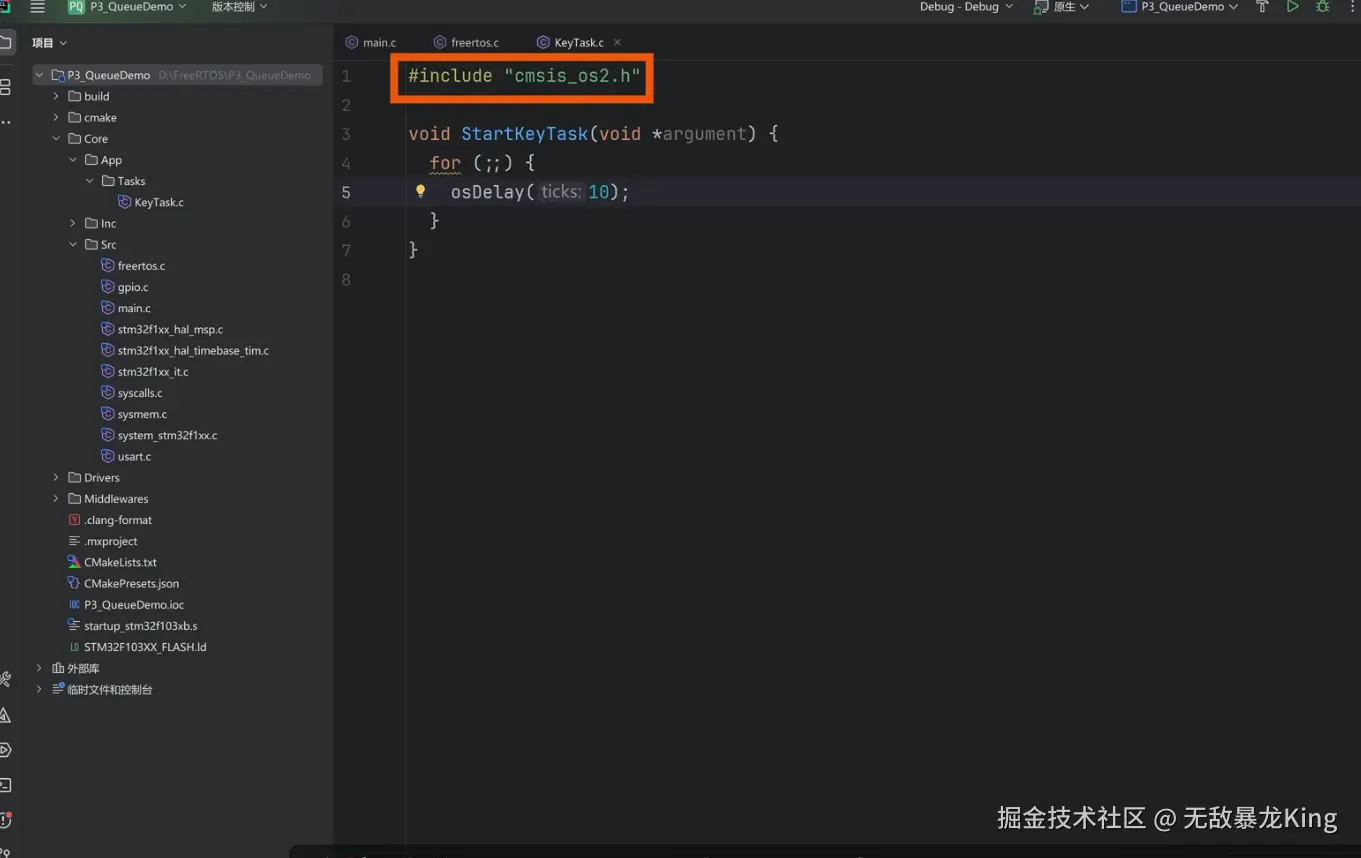Open the P3_QueueDemo run configuration dropdown
The image size is (1361, 858).
click(x=1180, y=7)
